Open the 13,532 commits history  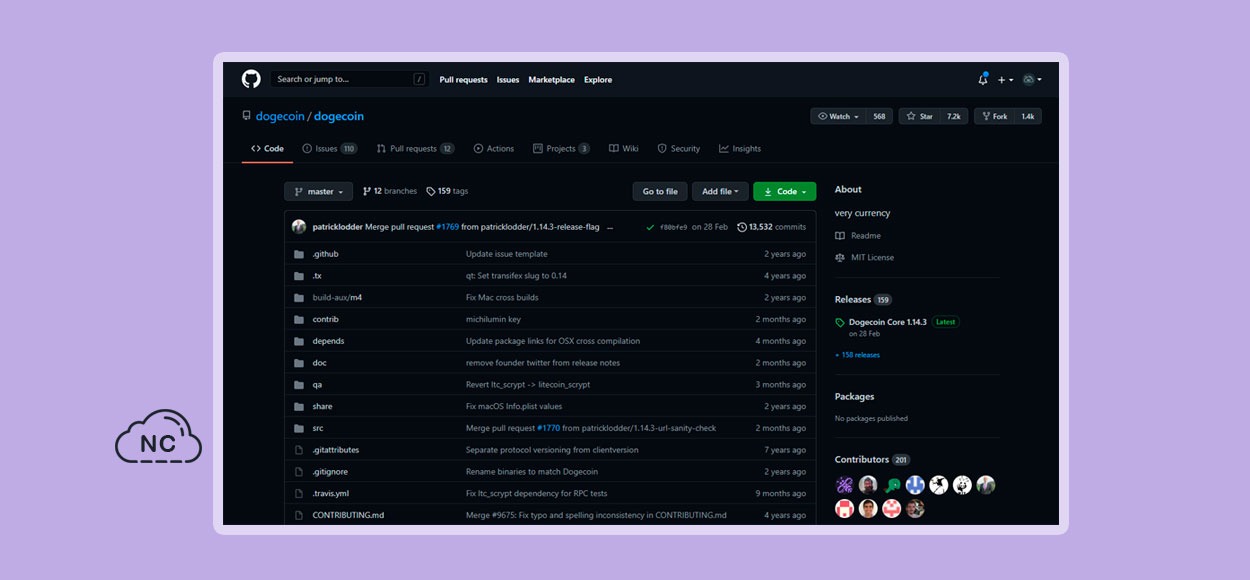[771, 227]
